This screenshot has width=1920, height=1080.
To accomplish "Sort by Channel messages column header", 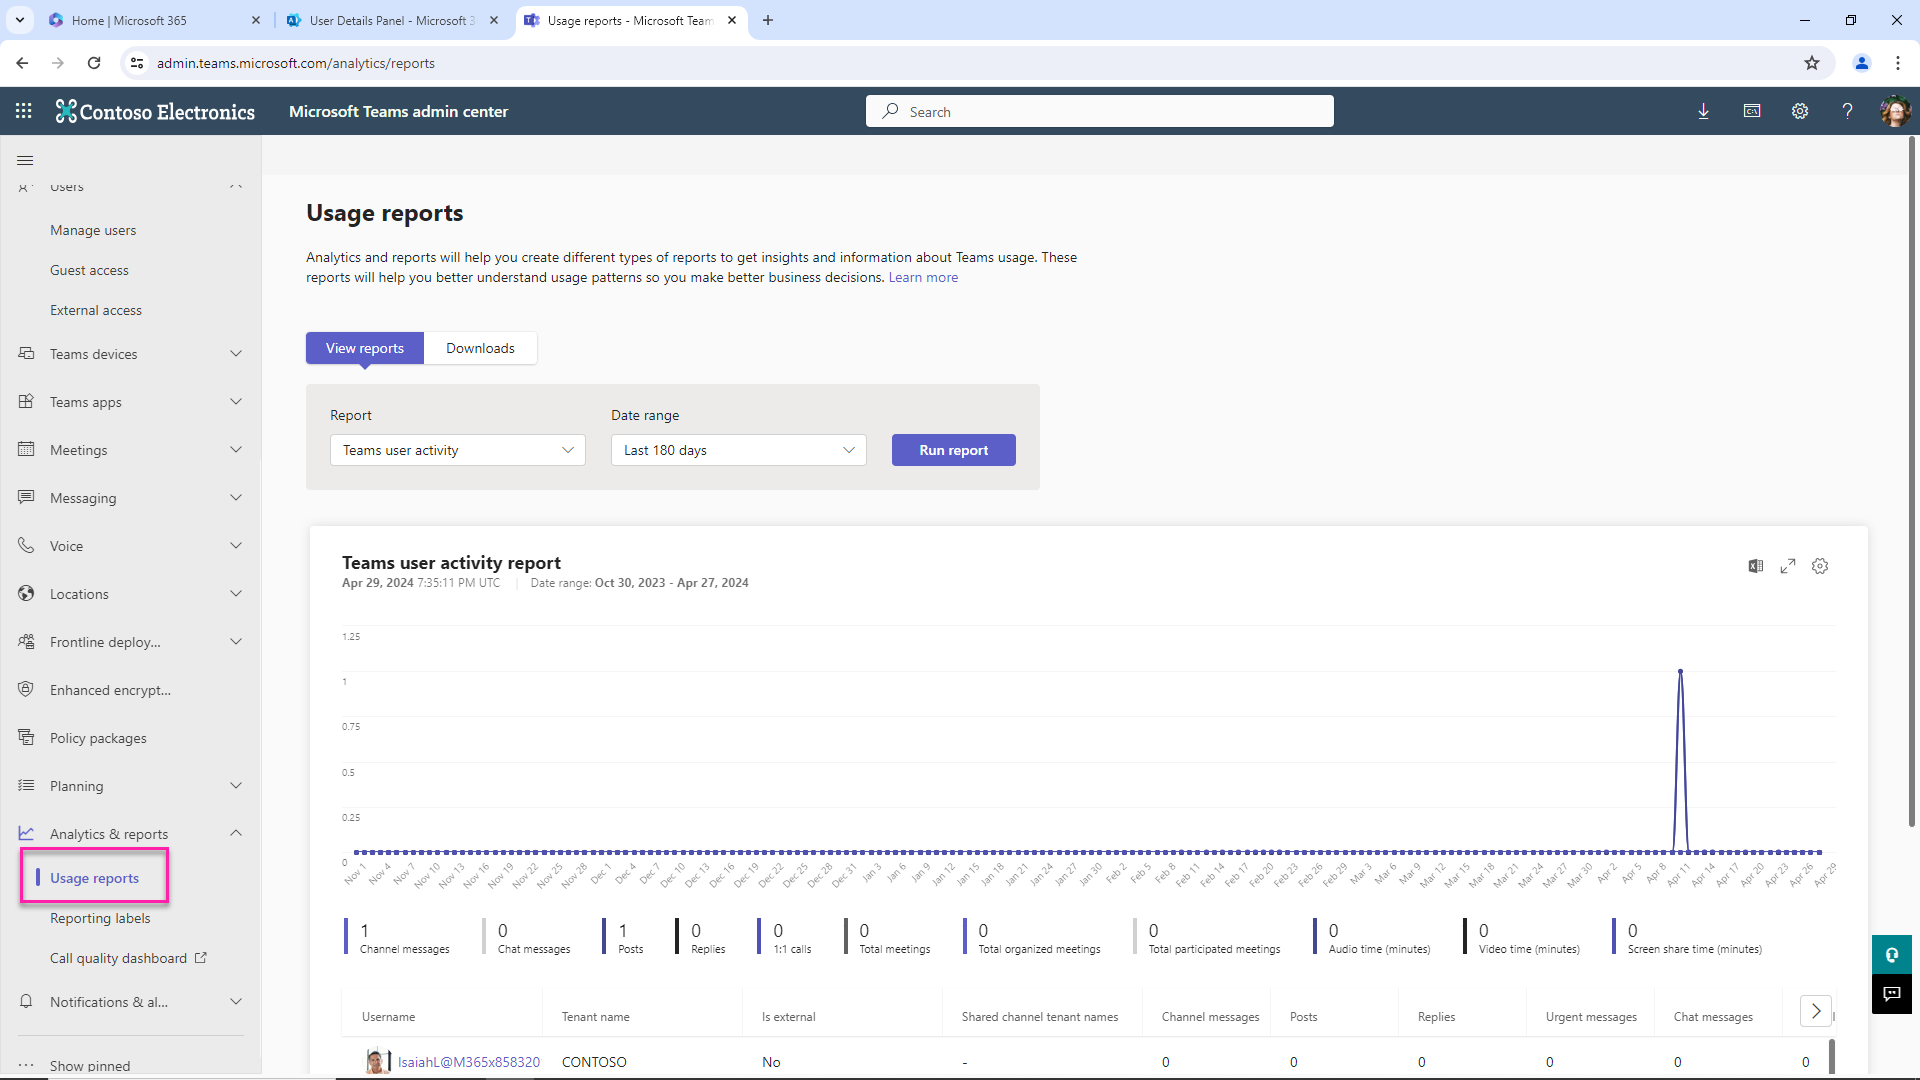I will (x=1210, y=1016).
